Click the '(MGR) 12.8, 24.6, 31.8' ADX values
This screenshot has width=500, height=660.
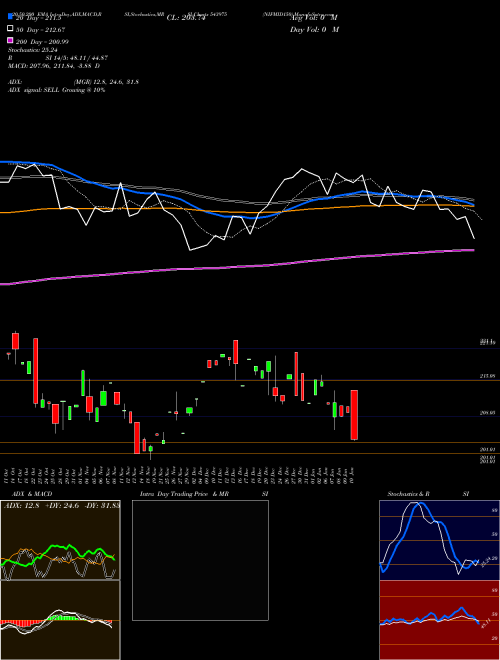[106, 82]
